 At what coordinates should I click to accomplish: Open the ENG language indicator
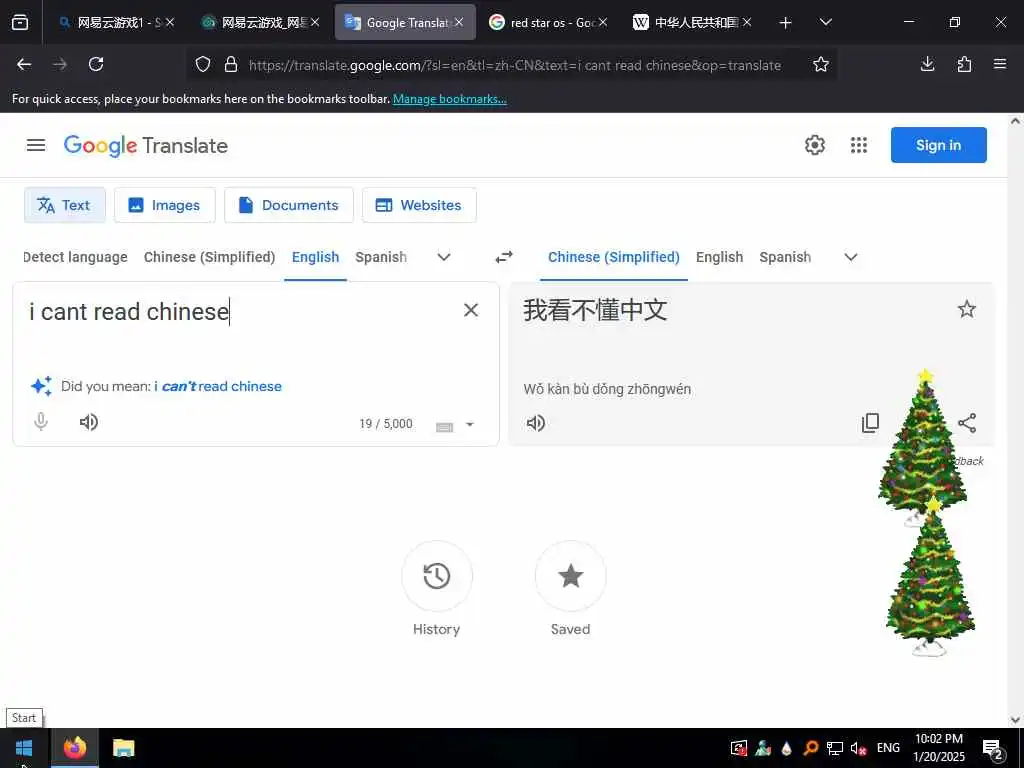point(888,748)
